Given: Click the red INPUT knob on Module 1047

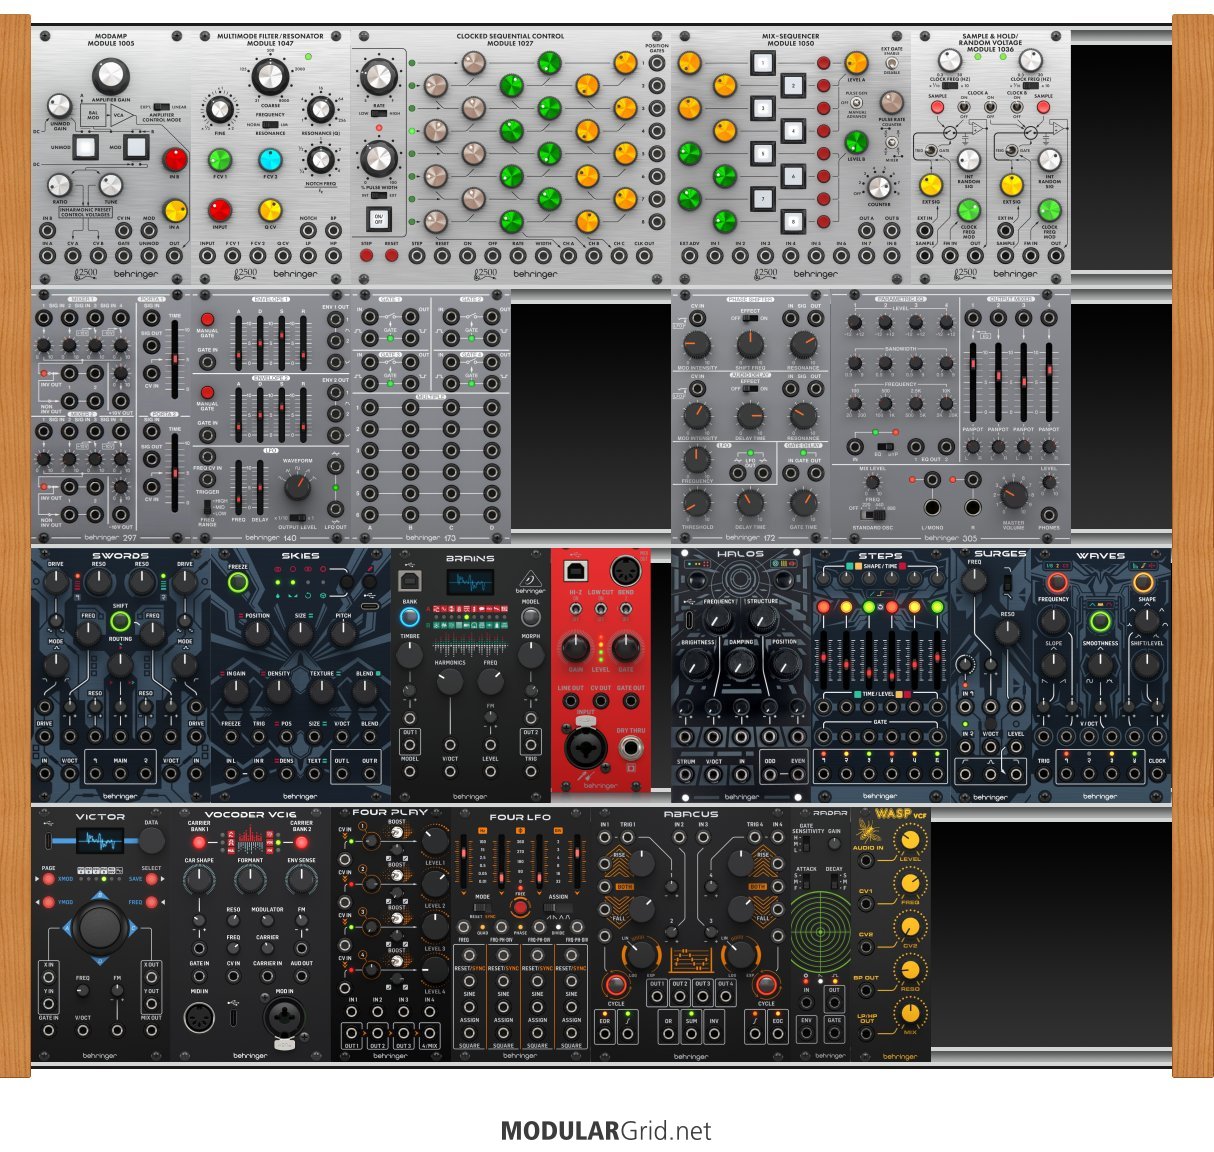Looking at the screenshot, I should (x=219, y=210).
